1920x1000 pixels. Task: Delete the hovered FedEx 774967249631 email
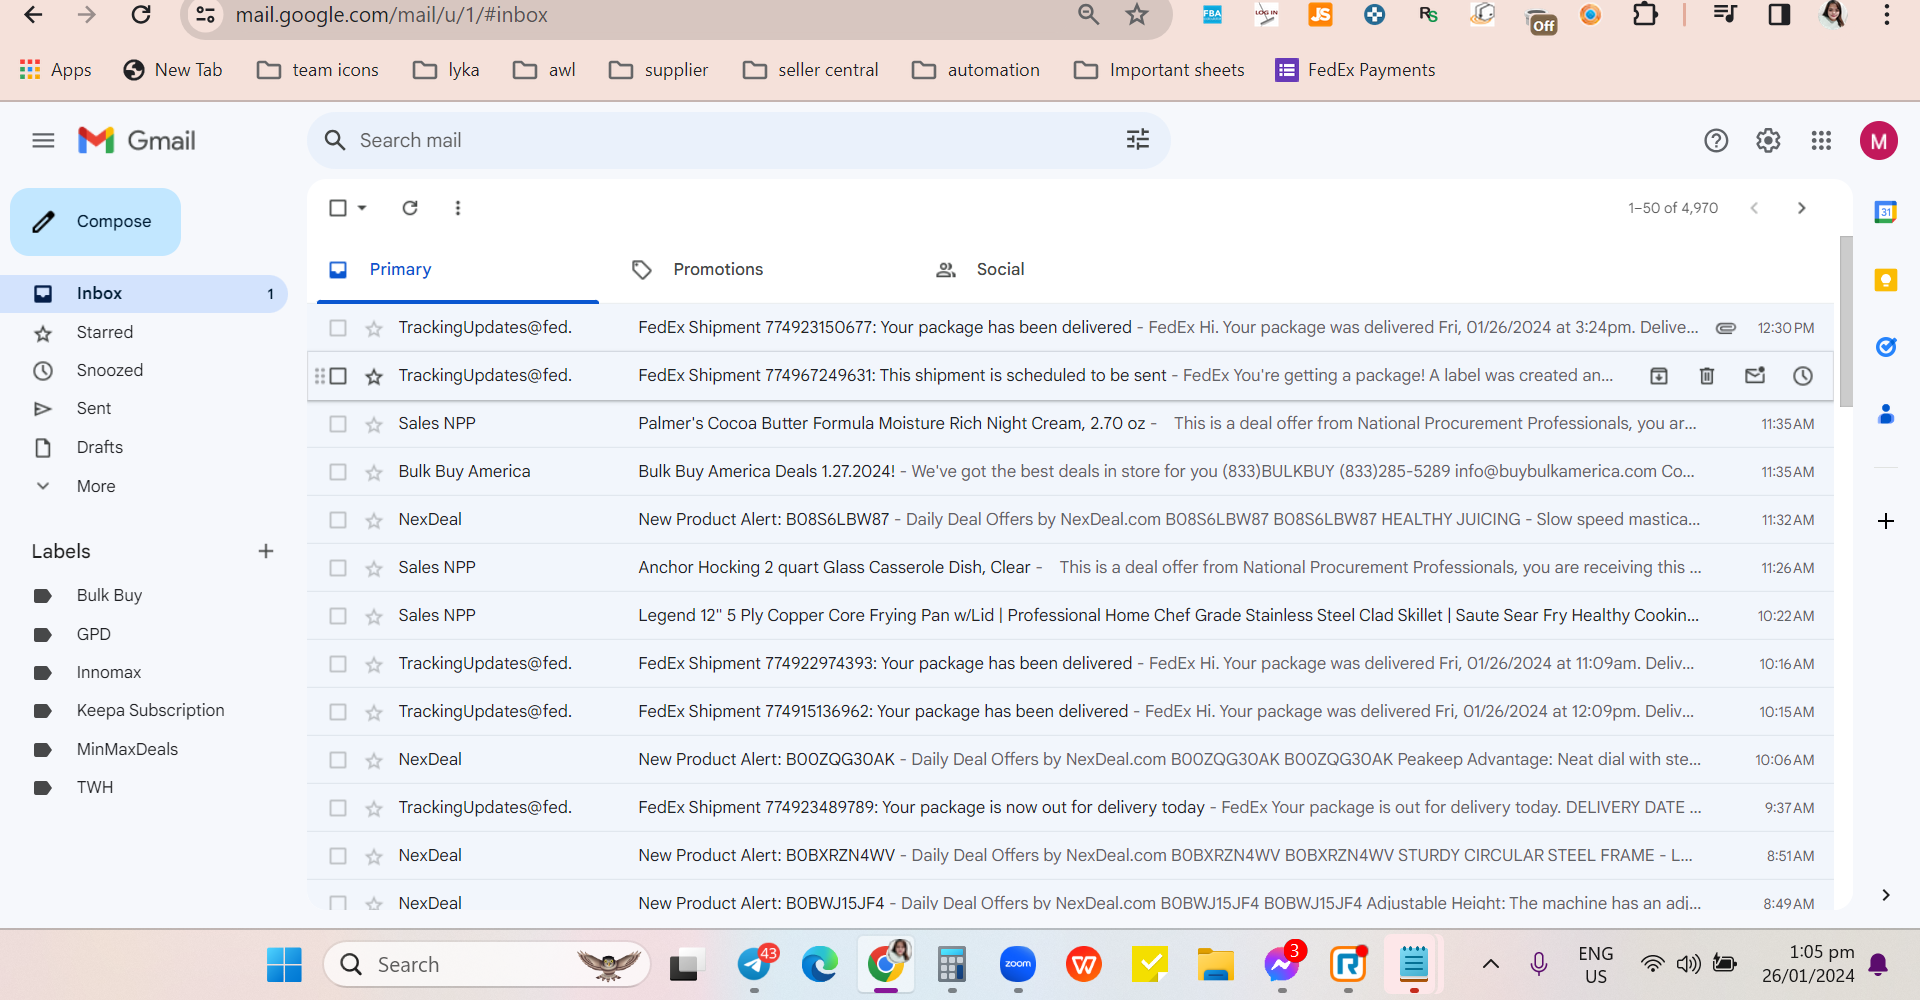(x=1707, y=376)
